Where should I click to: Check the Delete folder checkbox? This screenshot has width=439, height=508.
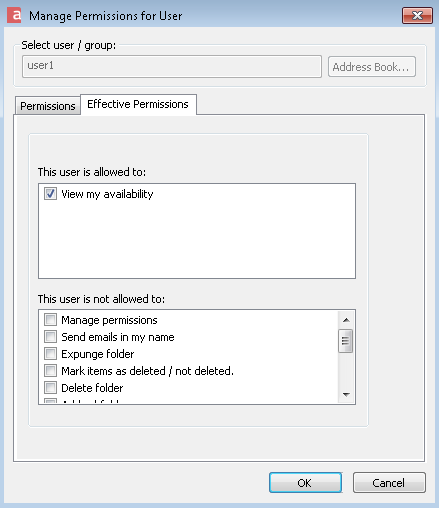[50, 388]
